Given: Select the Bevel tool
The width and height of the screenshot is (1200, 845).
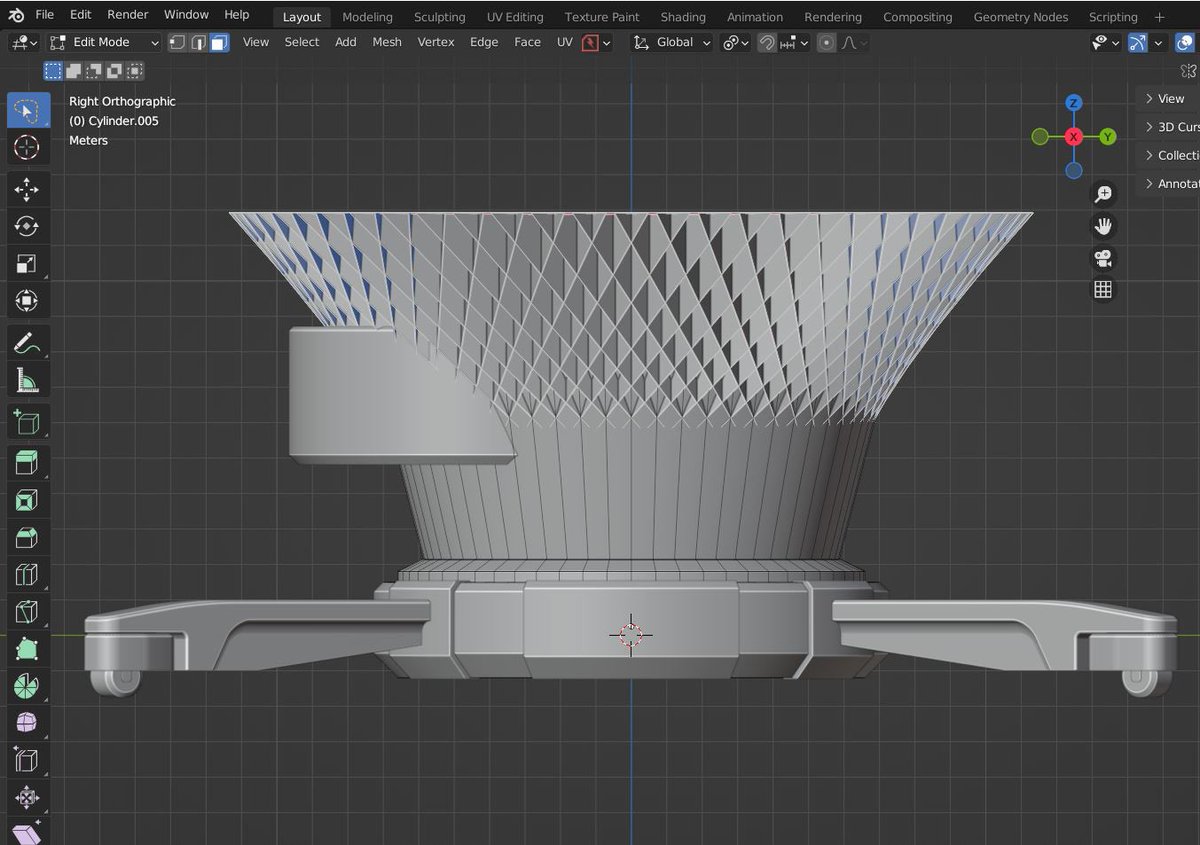Looking at the screenshot, I should 28,538.
